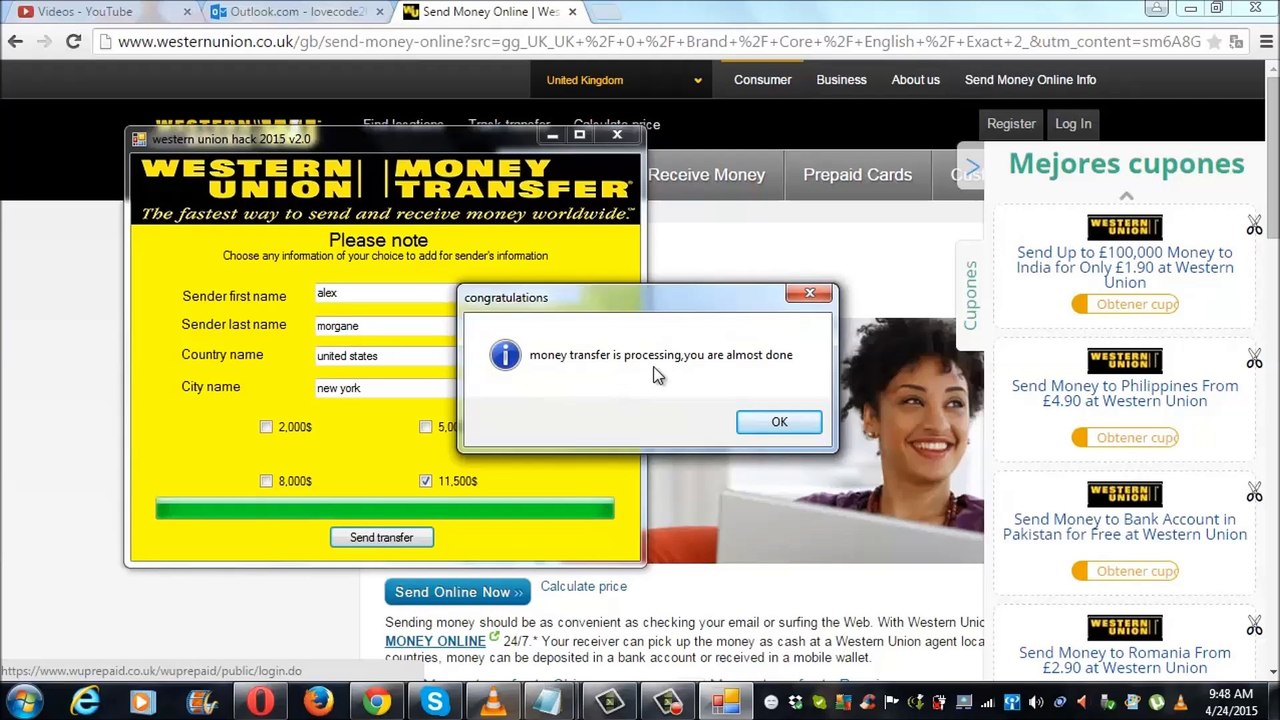The width and height of the screenshot is (1280, 720).
Task: Open Send Money Online Info link
Action: [x=1030, y=80]
